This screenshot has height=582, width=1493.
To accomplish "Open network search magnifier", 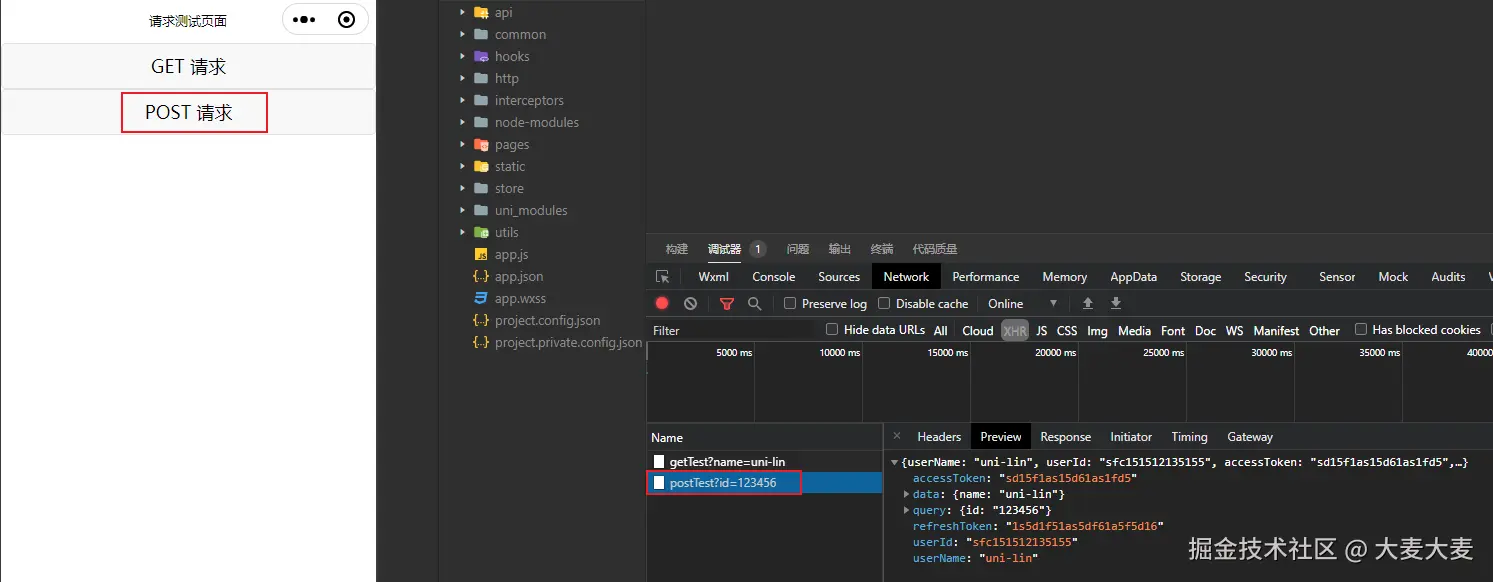I will pyautogui.click(x=755, y=303).
